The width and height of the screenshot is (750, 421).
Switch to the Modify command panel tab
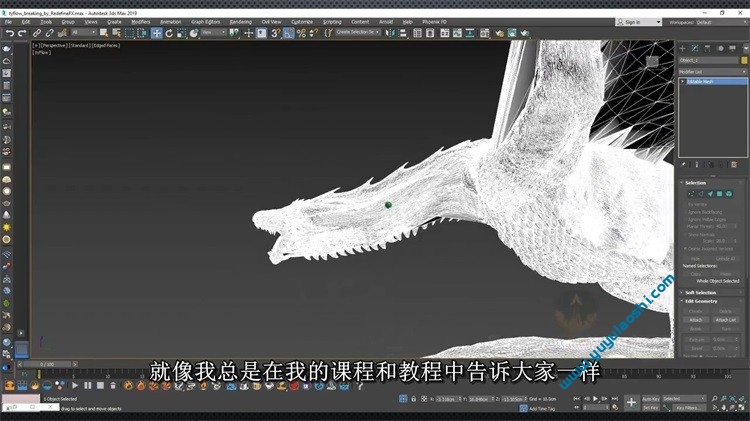(x=695, y=48)
